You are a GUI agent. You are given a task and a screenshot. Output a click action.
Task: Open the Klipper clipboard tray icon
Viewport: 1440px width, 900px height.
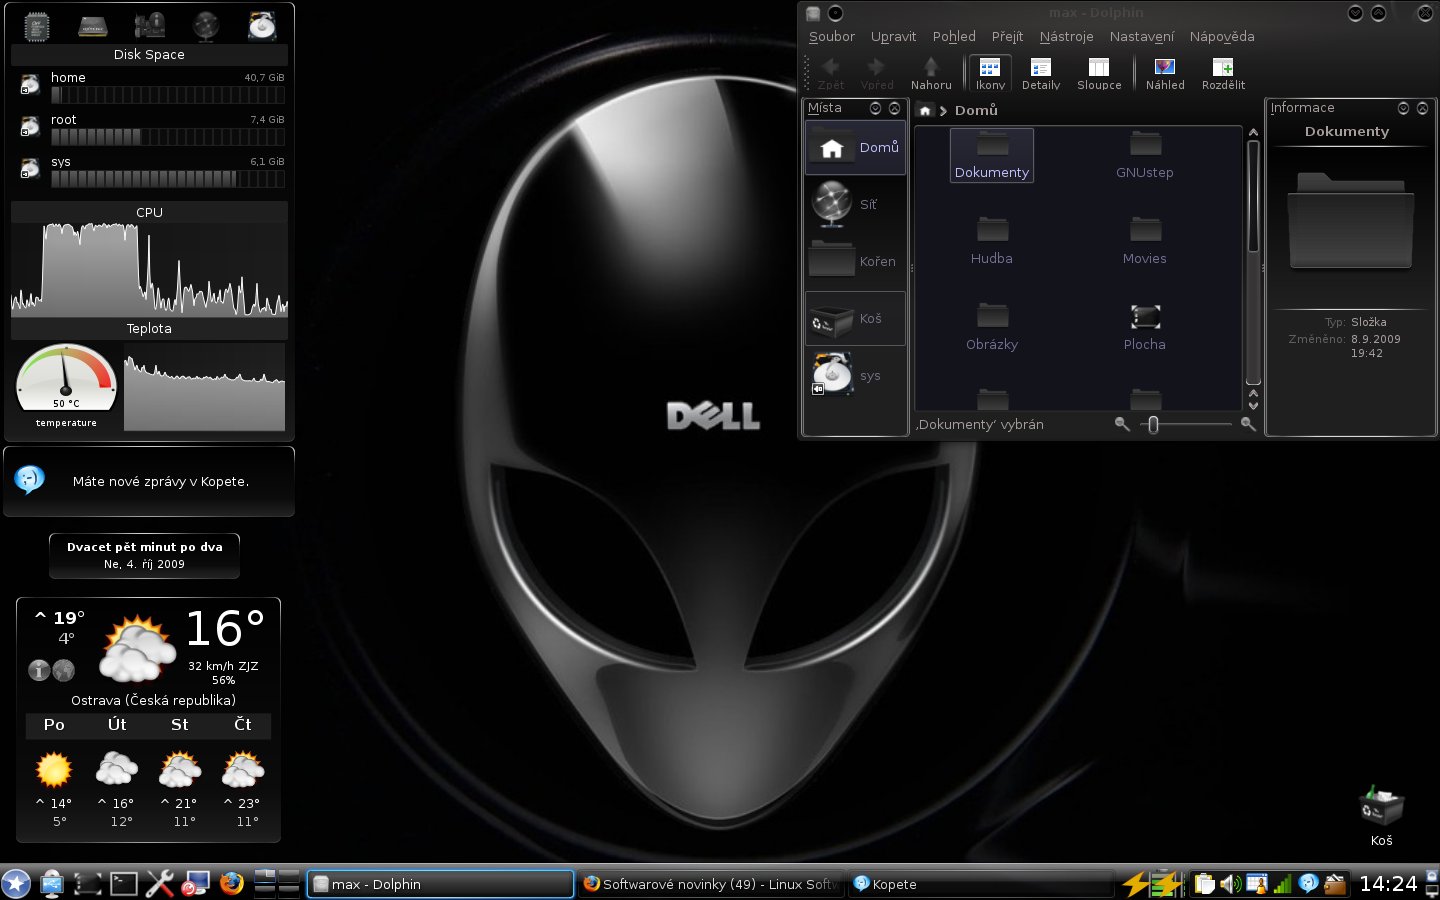(x=1205, y=884)
